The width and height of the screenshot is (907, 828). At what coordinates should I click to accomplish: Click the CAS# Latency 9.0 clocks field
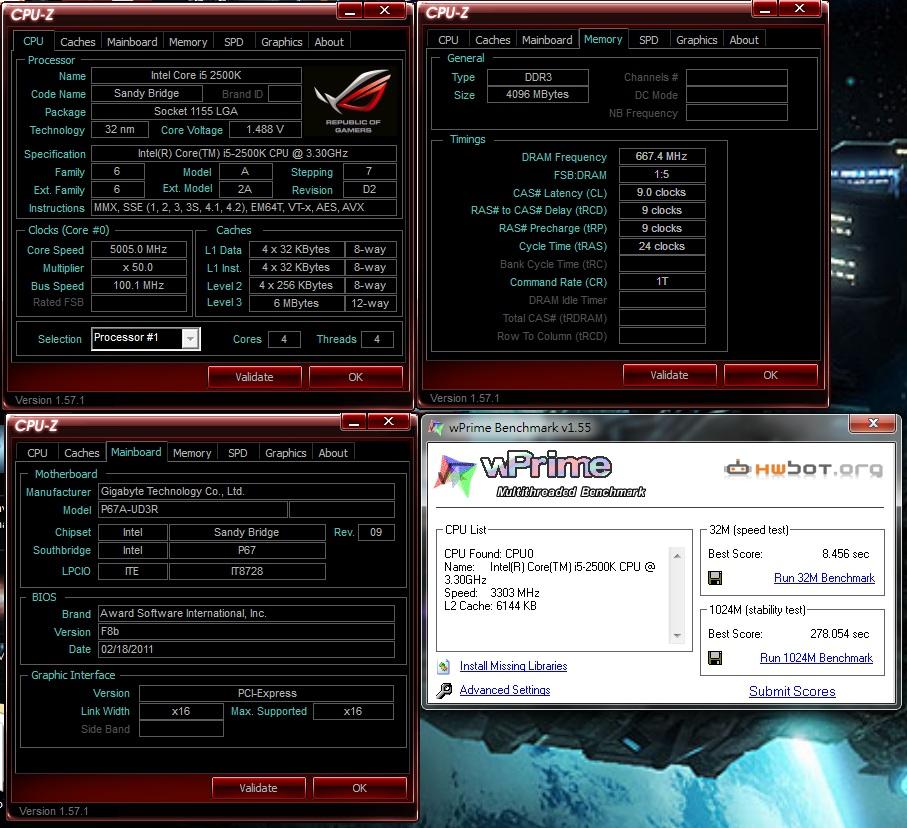(x=662, y=192)
